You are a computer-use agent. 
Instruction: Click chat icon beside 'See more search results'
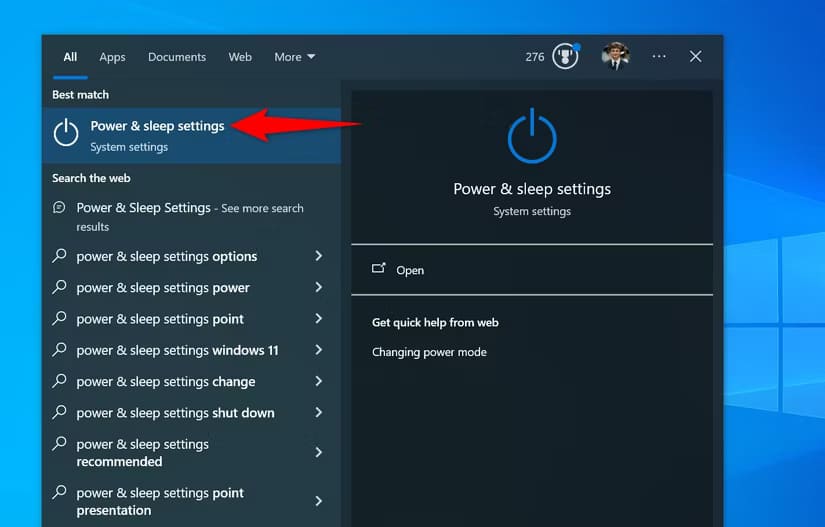59,207
